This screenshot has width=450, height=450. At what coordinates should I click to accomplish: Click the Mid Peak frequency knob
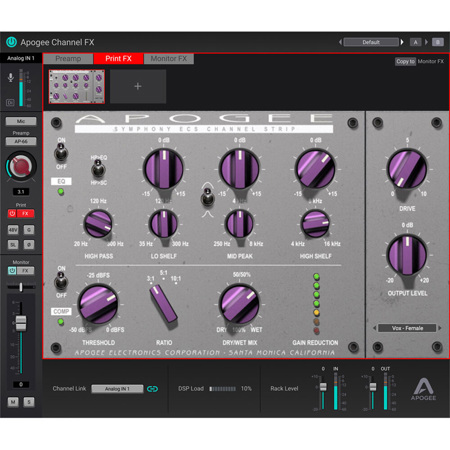(x=239, y=224)
